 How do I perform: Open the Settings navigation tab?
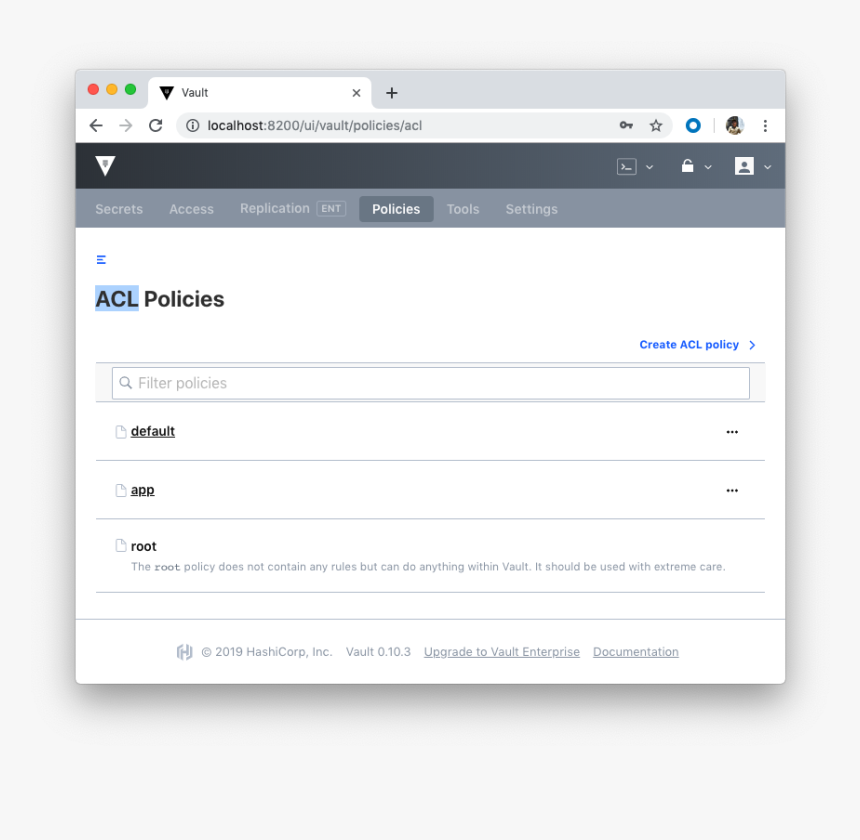click(x=531, y=209)
